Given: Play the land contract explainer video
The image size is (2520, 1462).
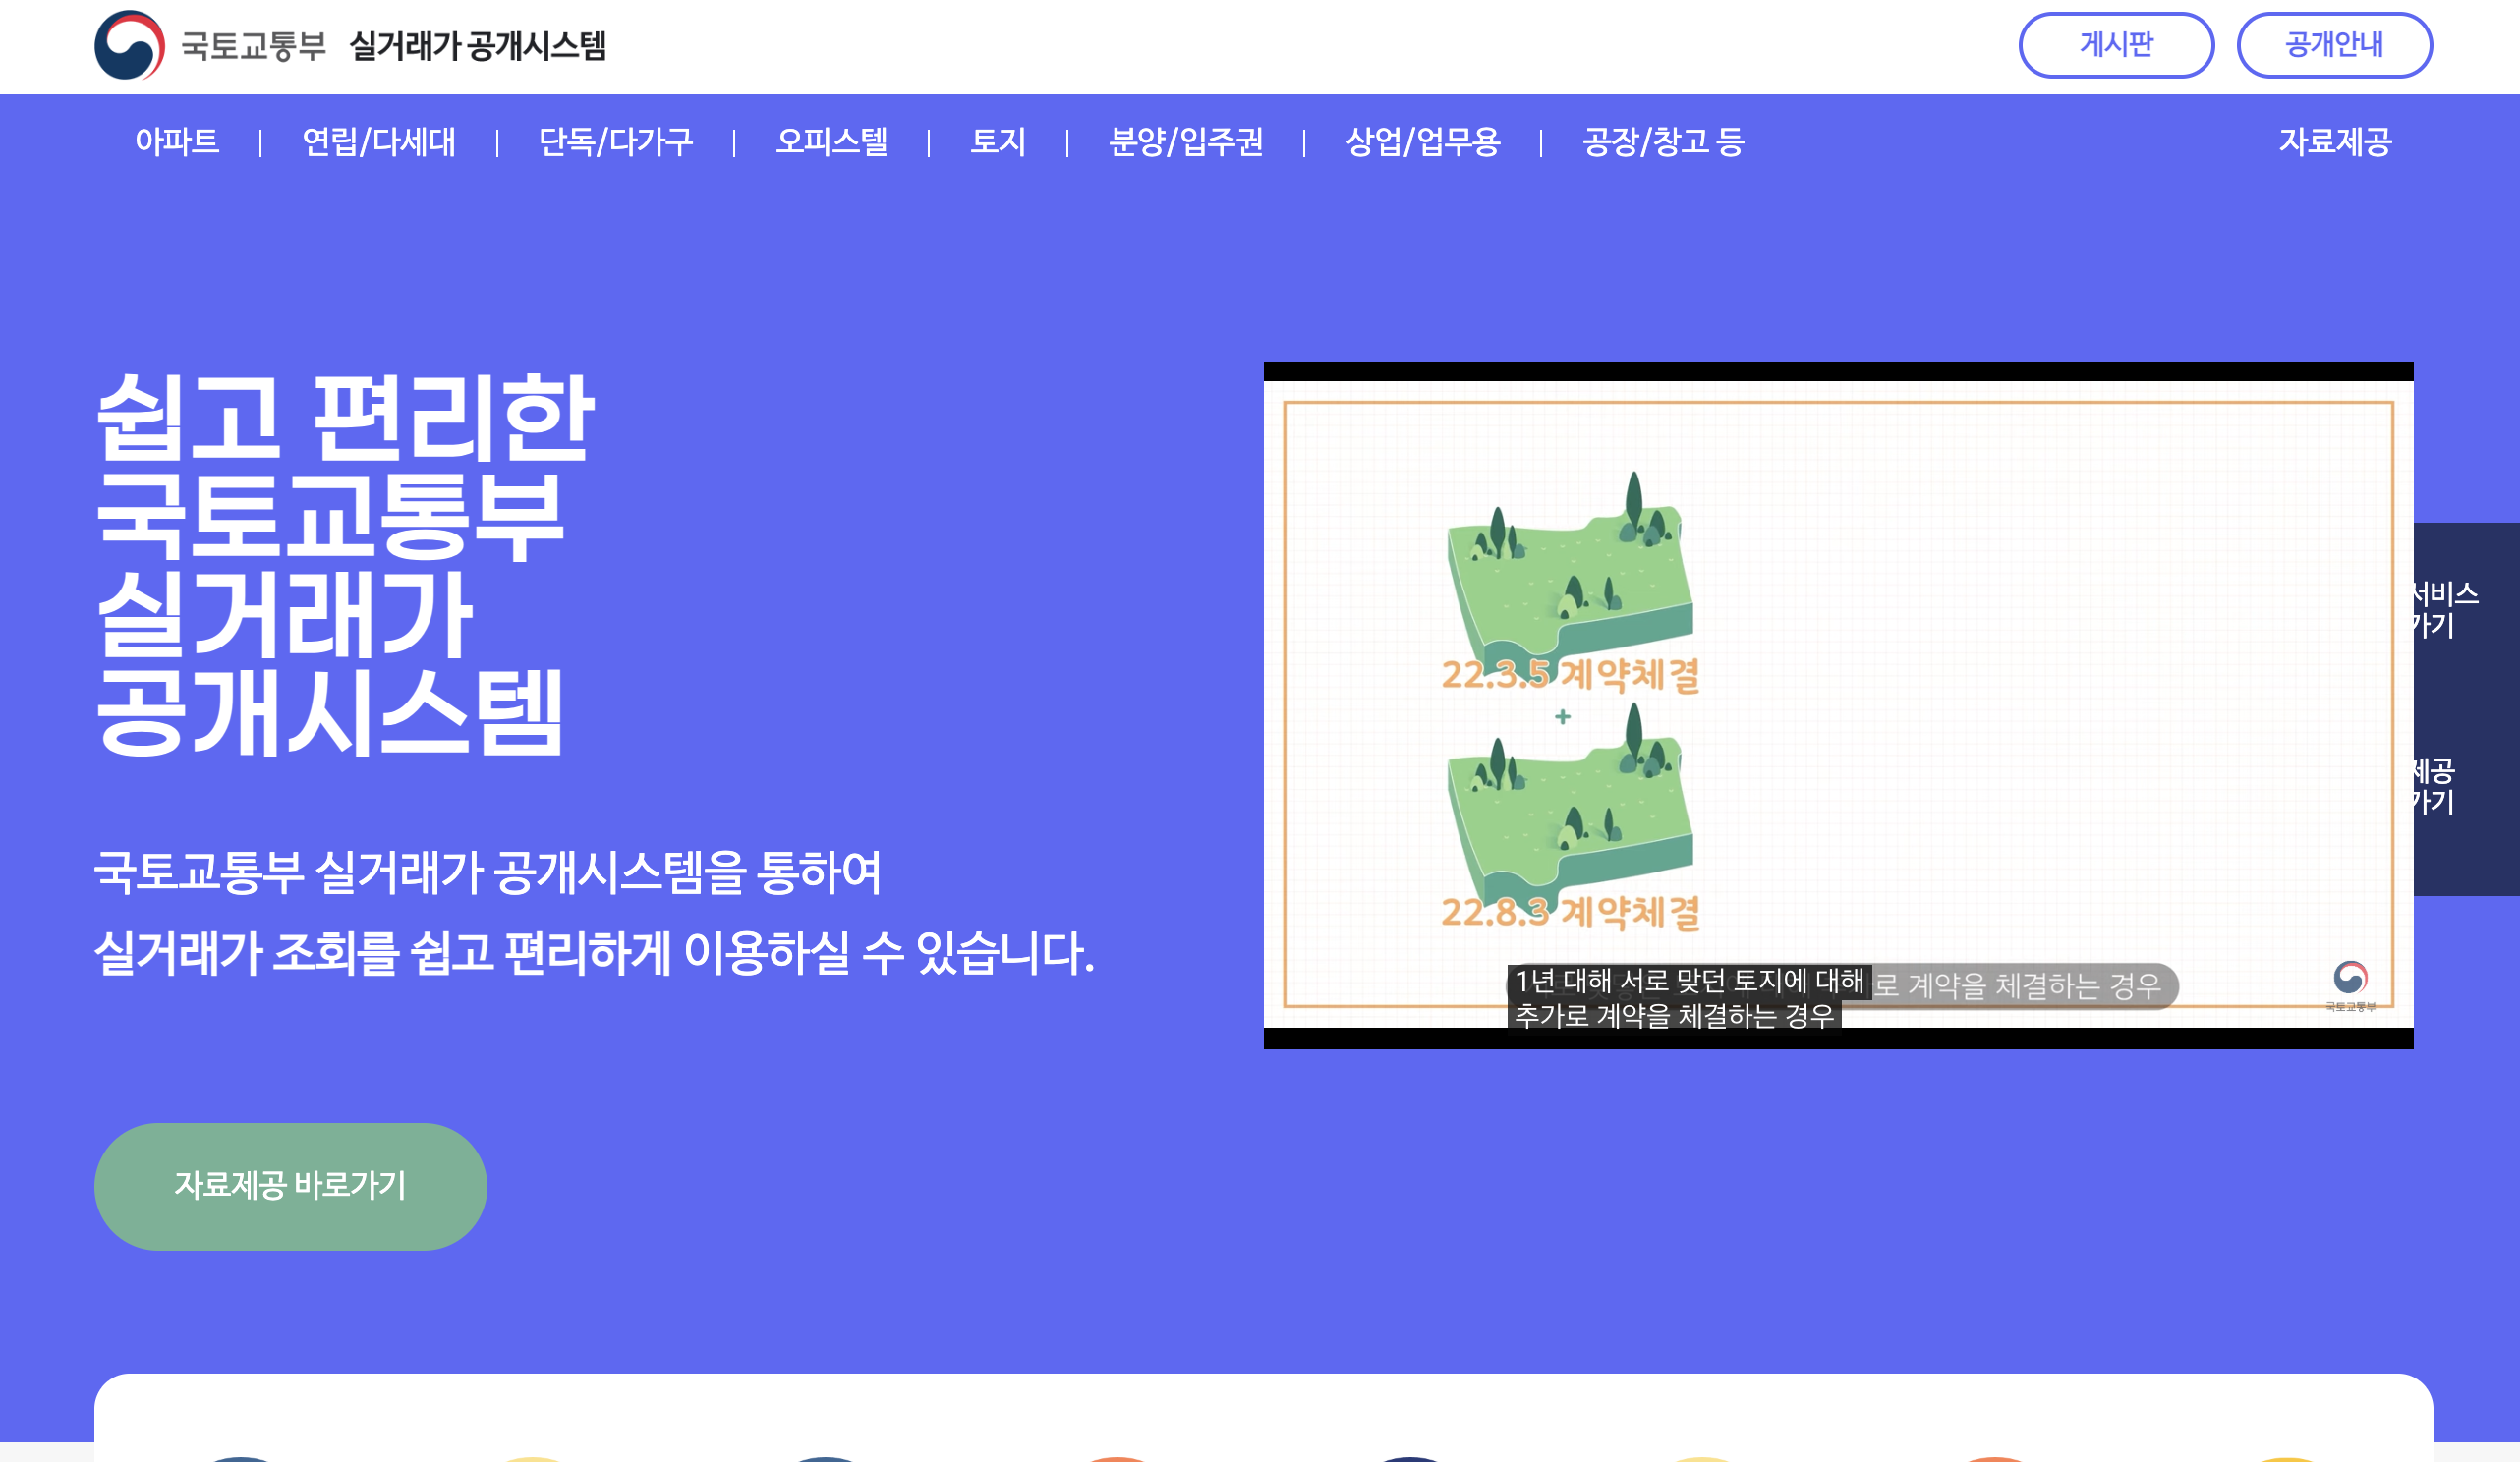Looking at the screenshot, I should (1838, 705).
